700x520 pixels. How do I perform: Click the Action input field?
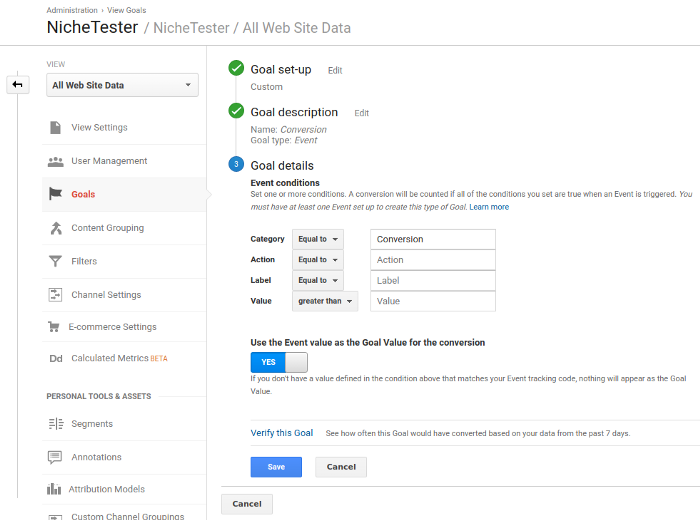tap(433, 260)
